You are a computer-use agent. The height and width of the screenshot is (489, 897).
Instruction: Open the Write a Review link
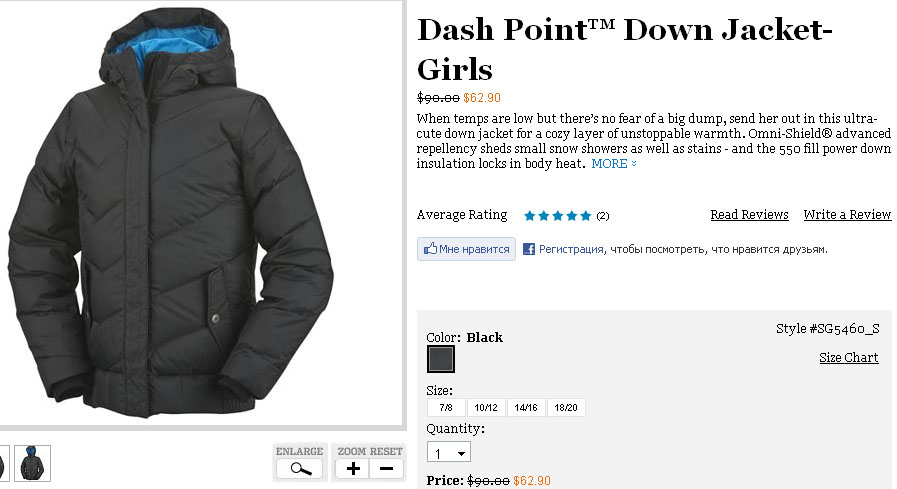(x=847, y=214)
